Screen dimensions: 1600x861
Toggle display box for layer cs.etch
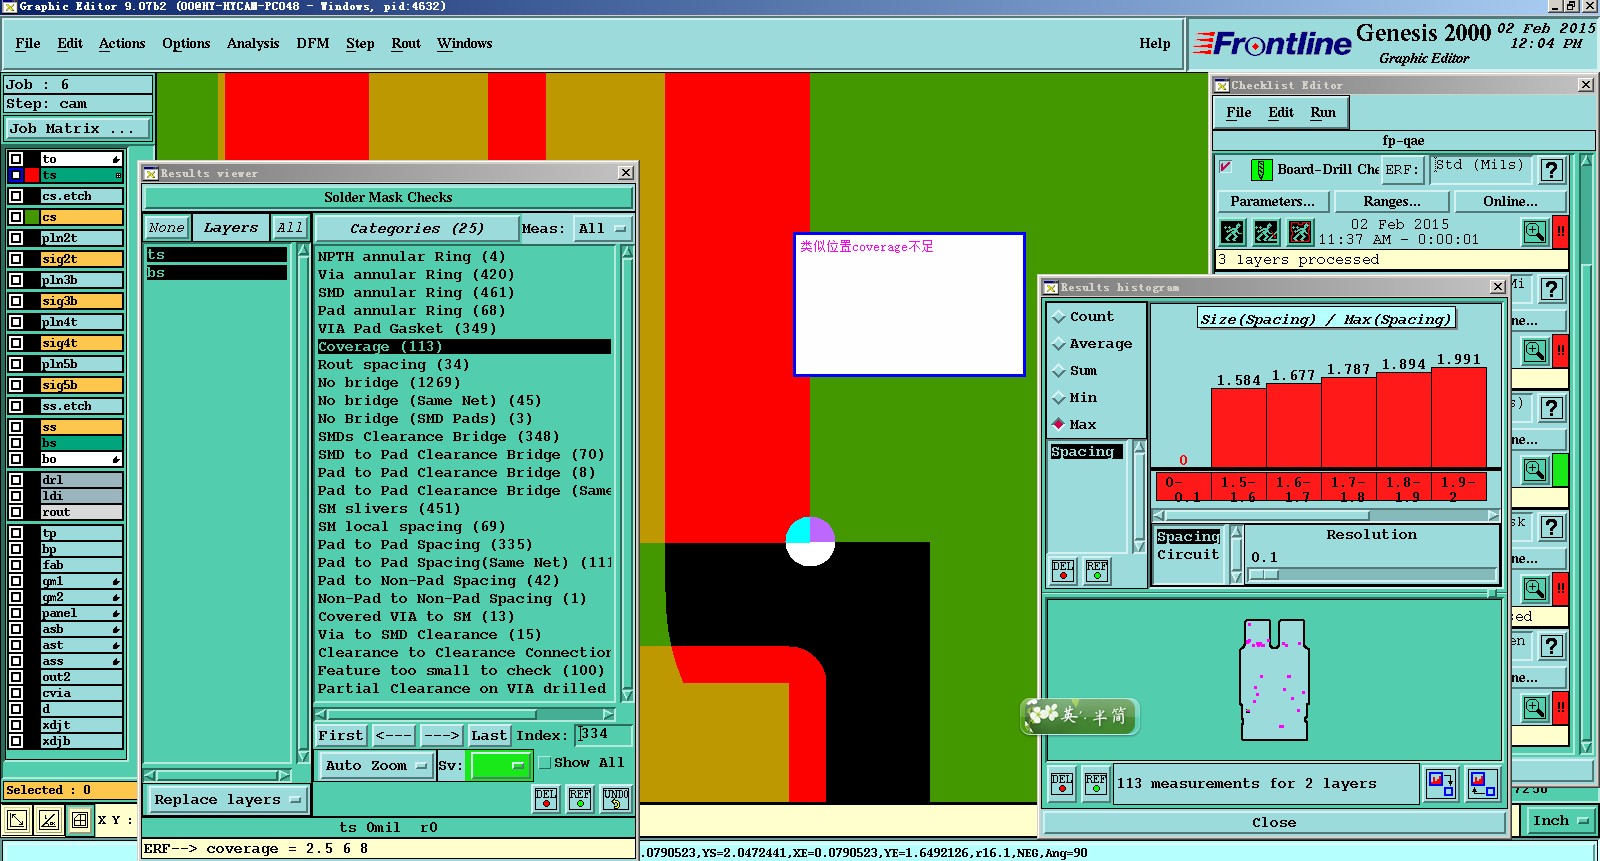(x=16, y=196)
